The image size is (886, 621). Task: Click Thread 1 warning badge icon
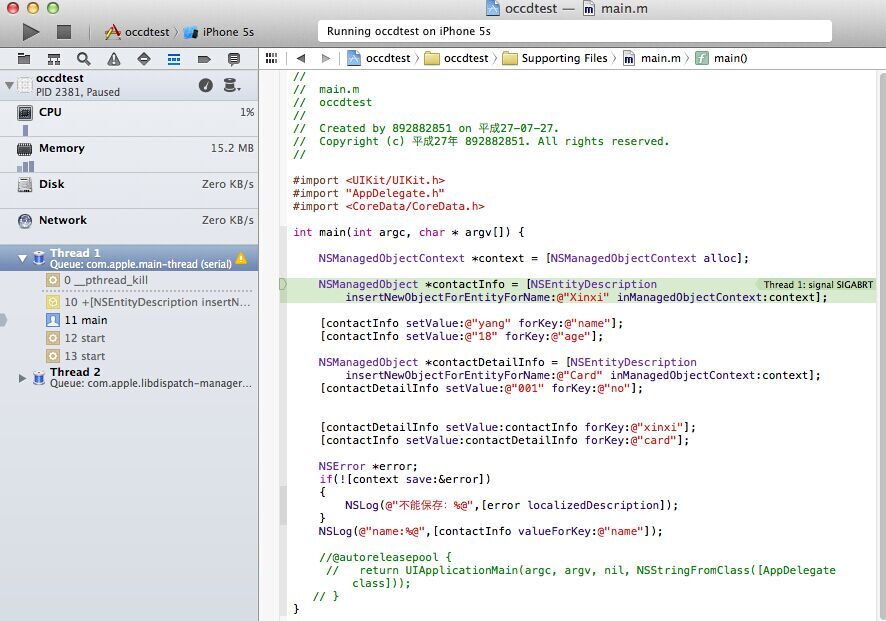[241, 258]
